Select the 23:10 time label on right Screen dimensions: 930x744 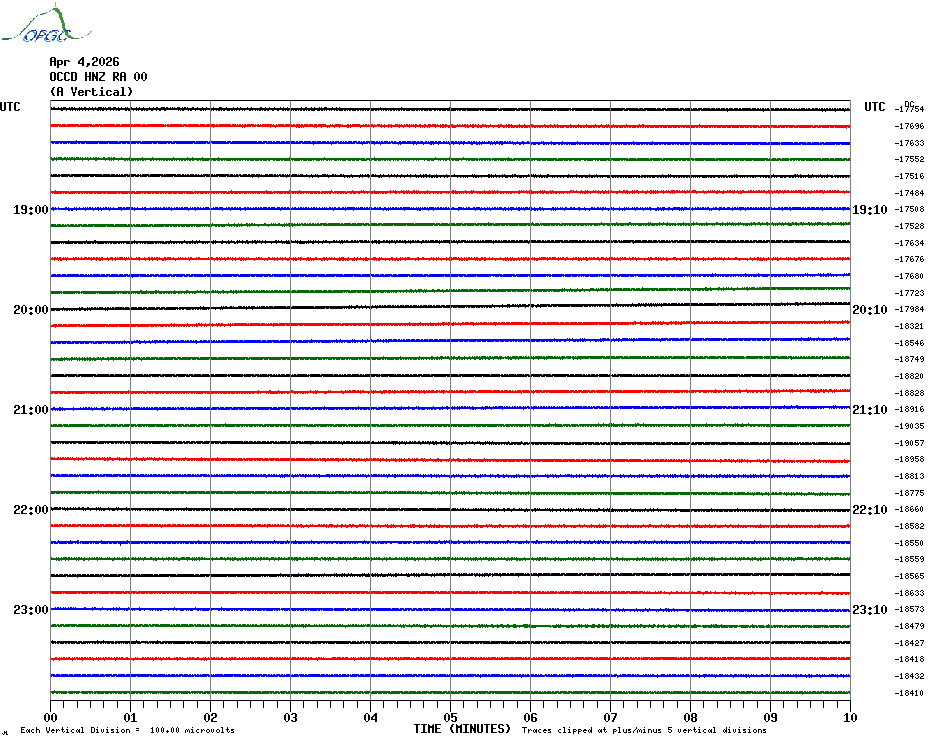869,610
